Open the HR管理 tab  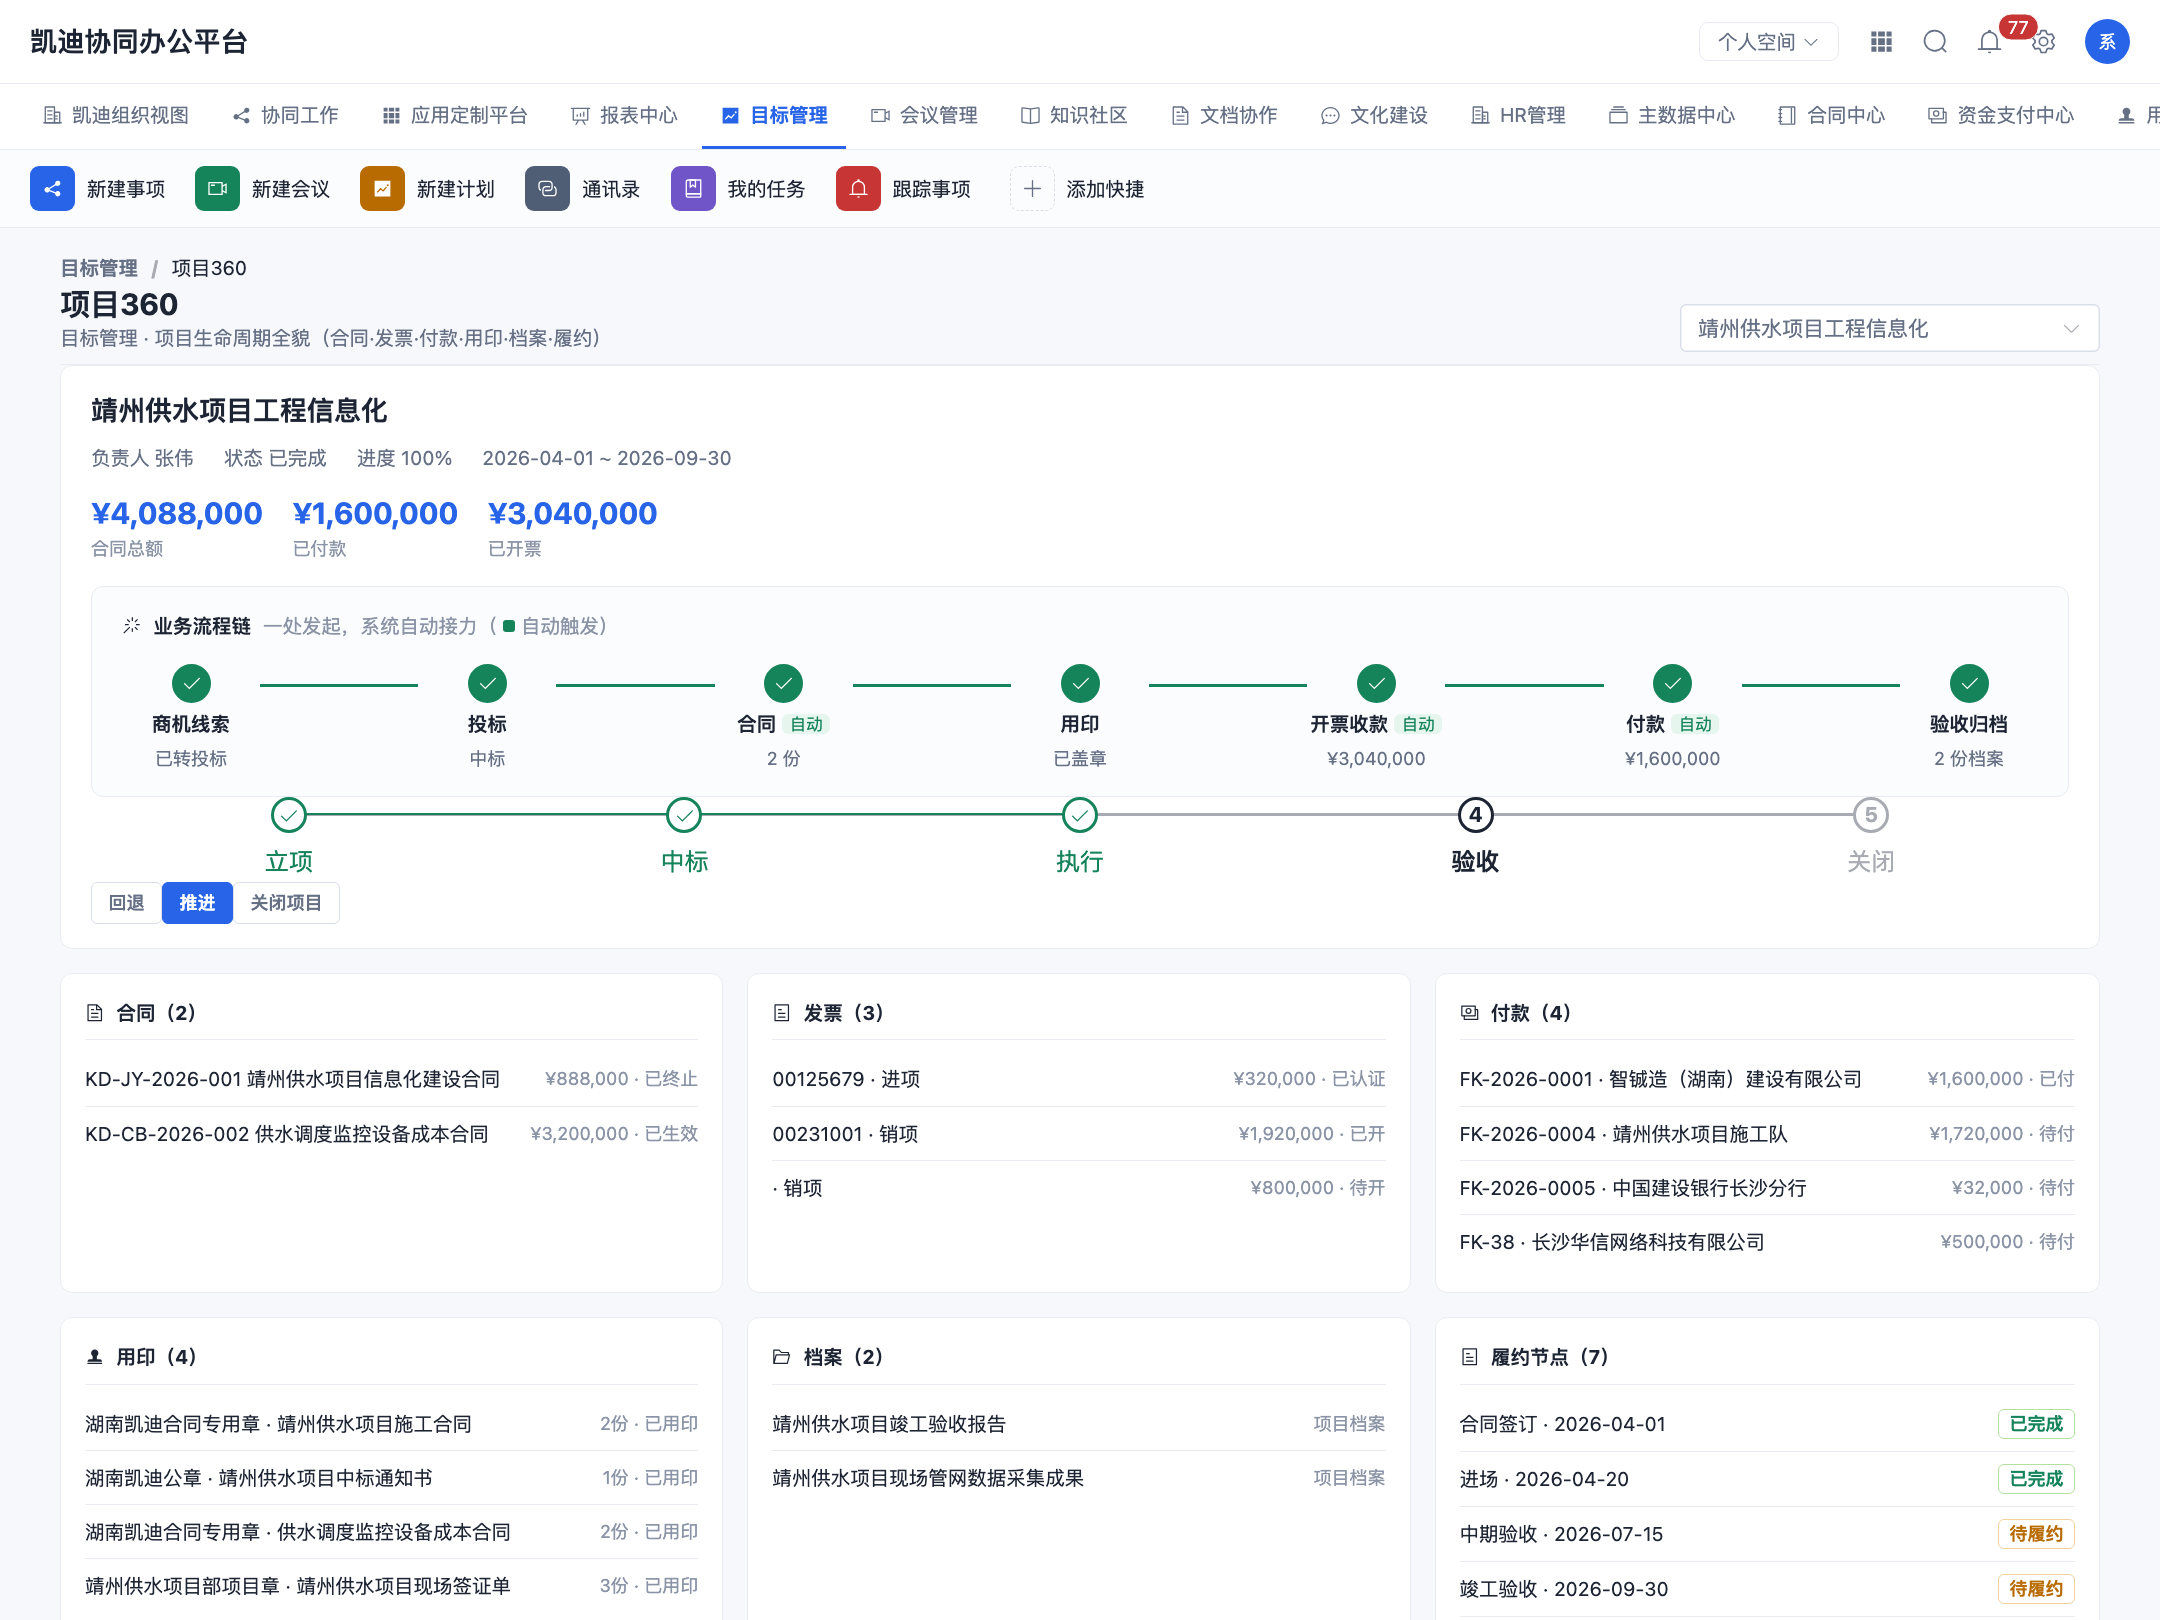point(1519,116)
